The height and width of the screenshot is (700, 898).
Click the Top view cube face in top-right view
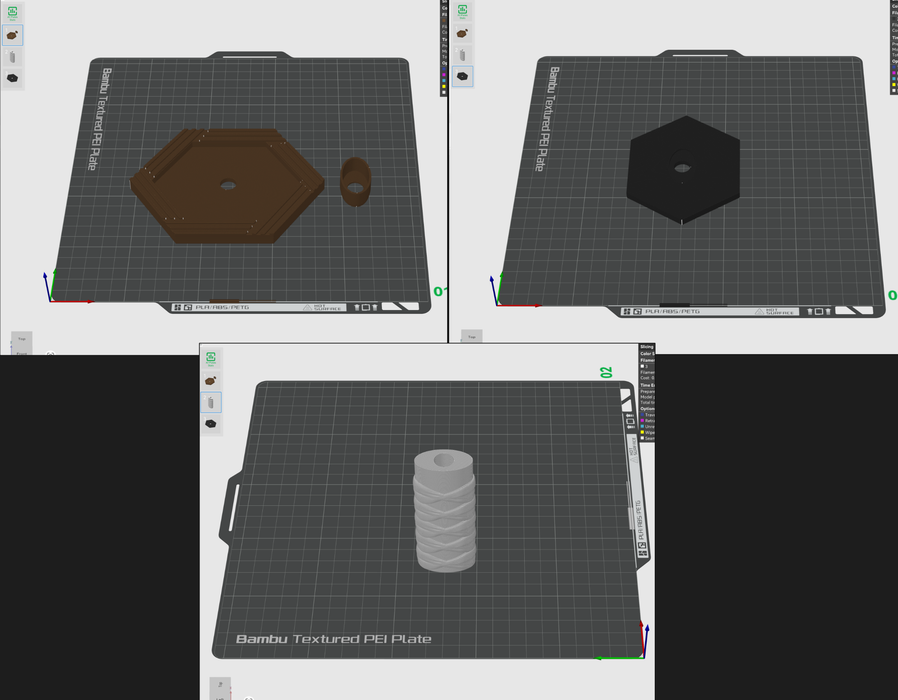471,338
